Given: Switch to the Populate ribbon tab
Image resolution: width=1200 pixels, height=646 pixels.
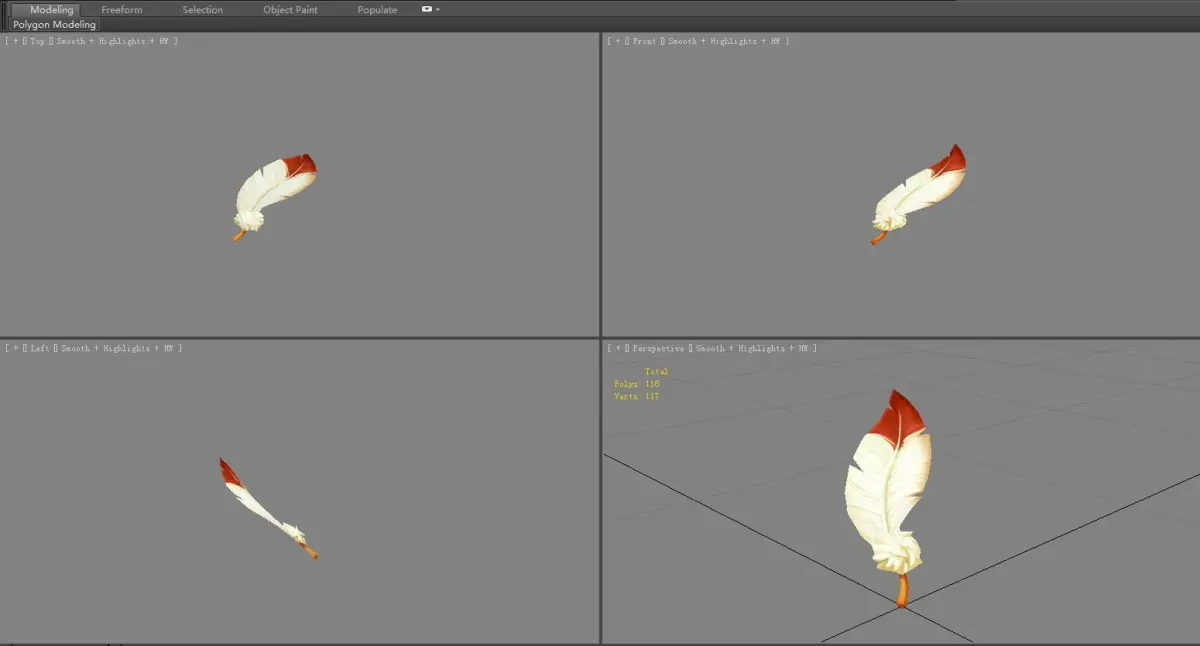Looking at the screenshot, I should [377, 9].
